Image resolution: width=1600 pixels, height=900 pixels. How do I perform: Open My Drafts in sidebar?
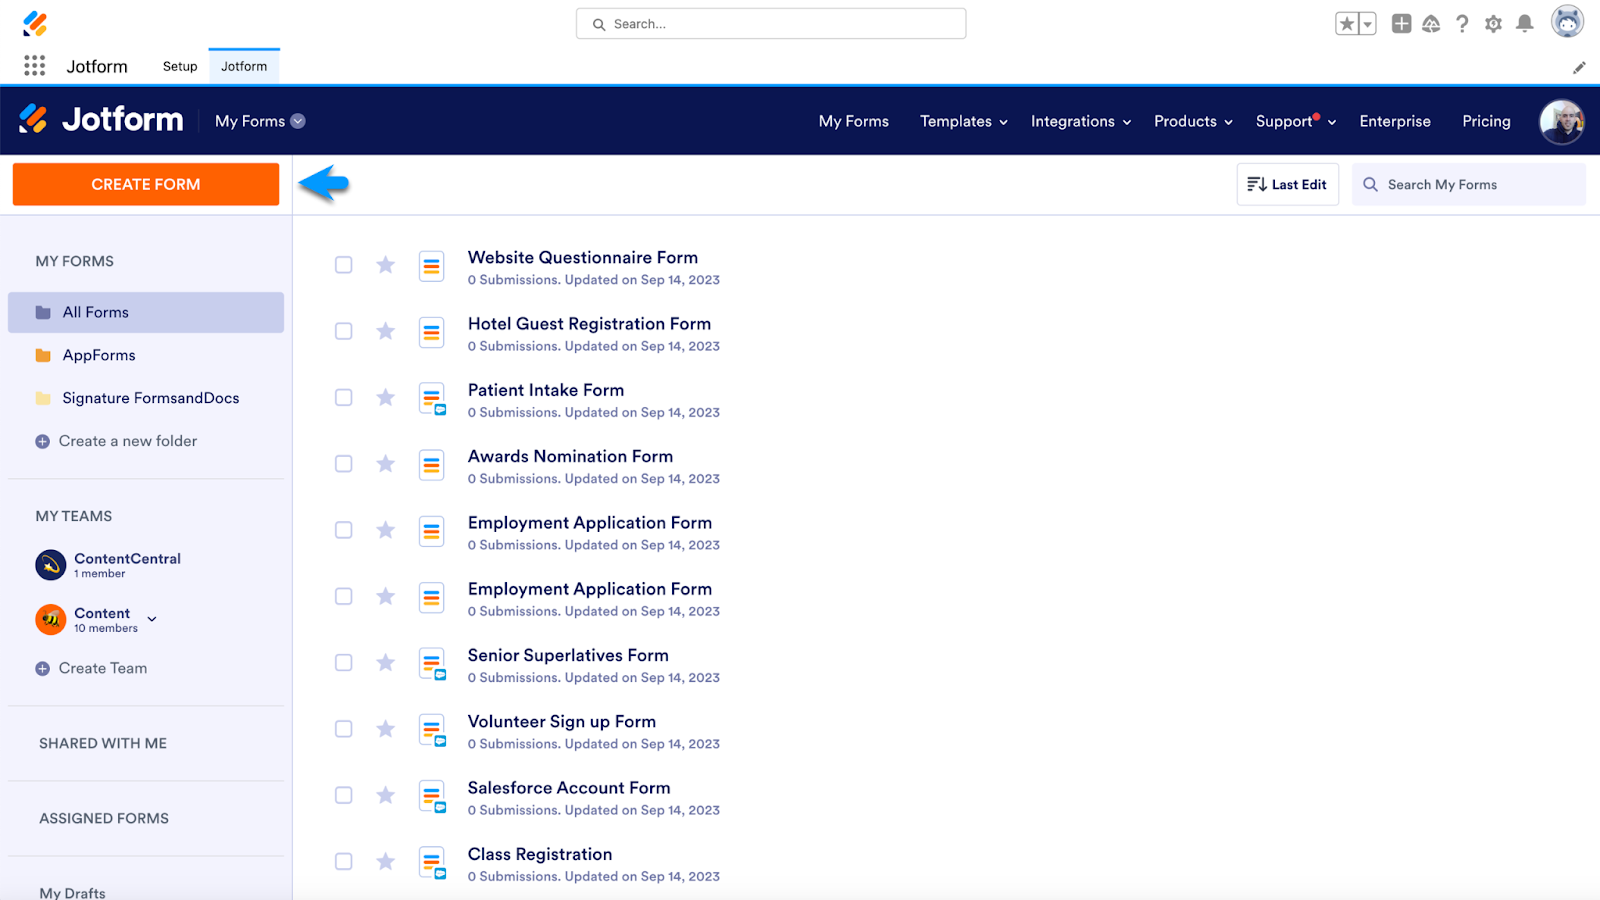click(x=72, y=892)
